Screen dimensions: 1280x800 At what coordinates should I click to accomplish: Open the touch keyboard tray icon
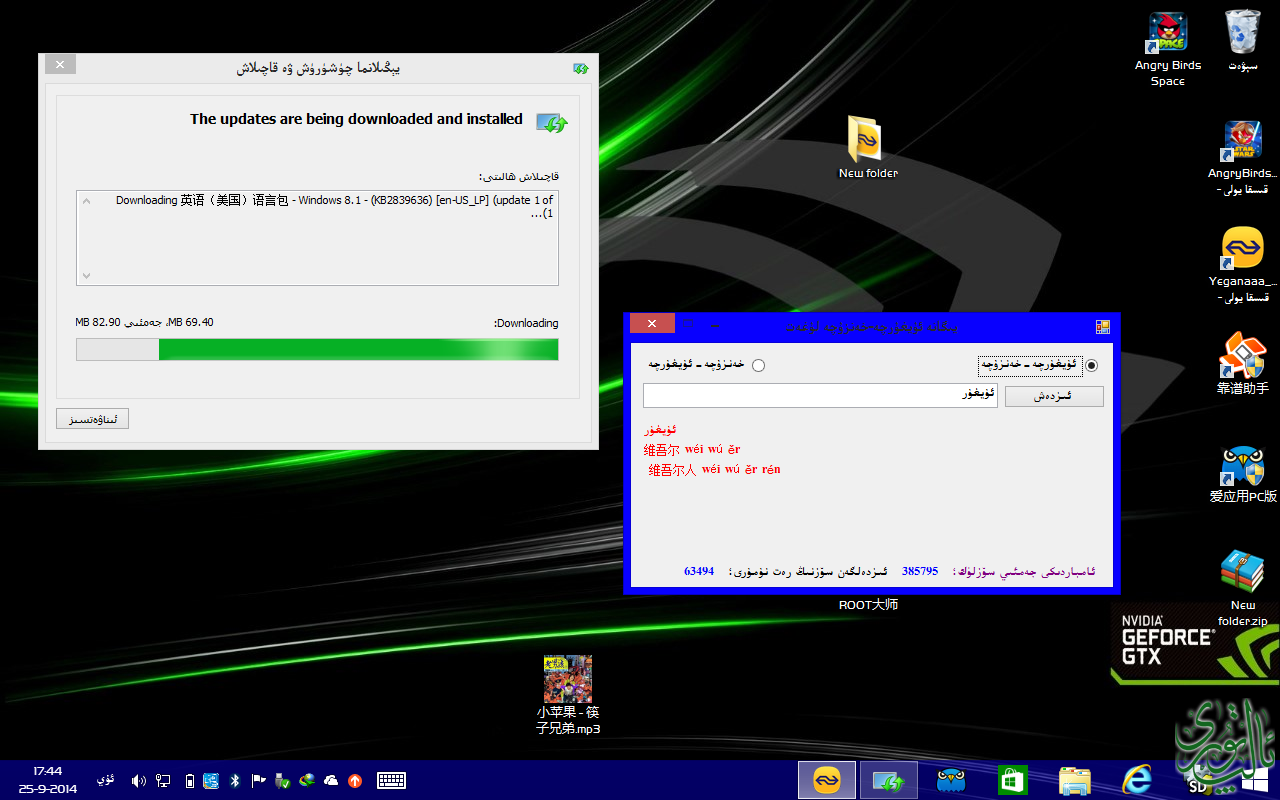[391, 780]
